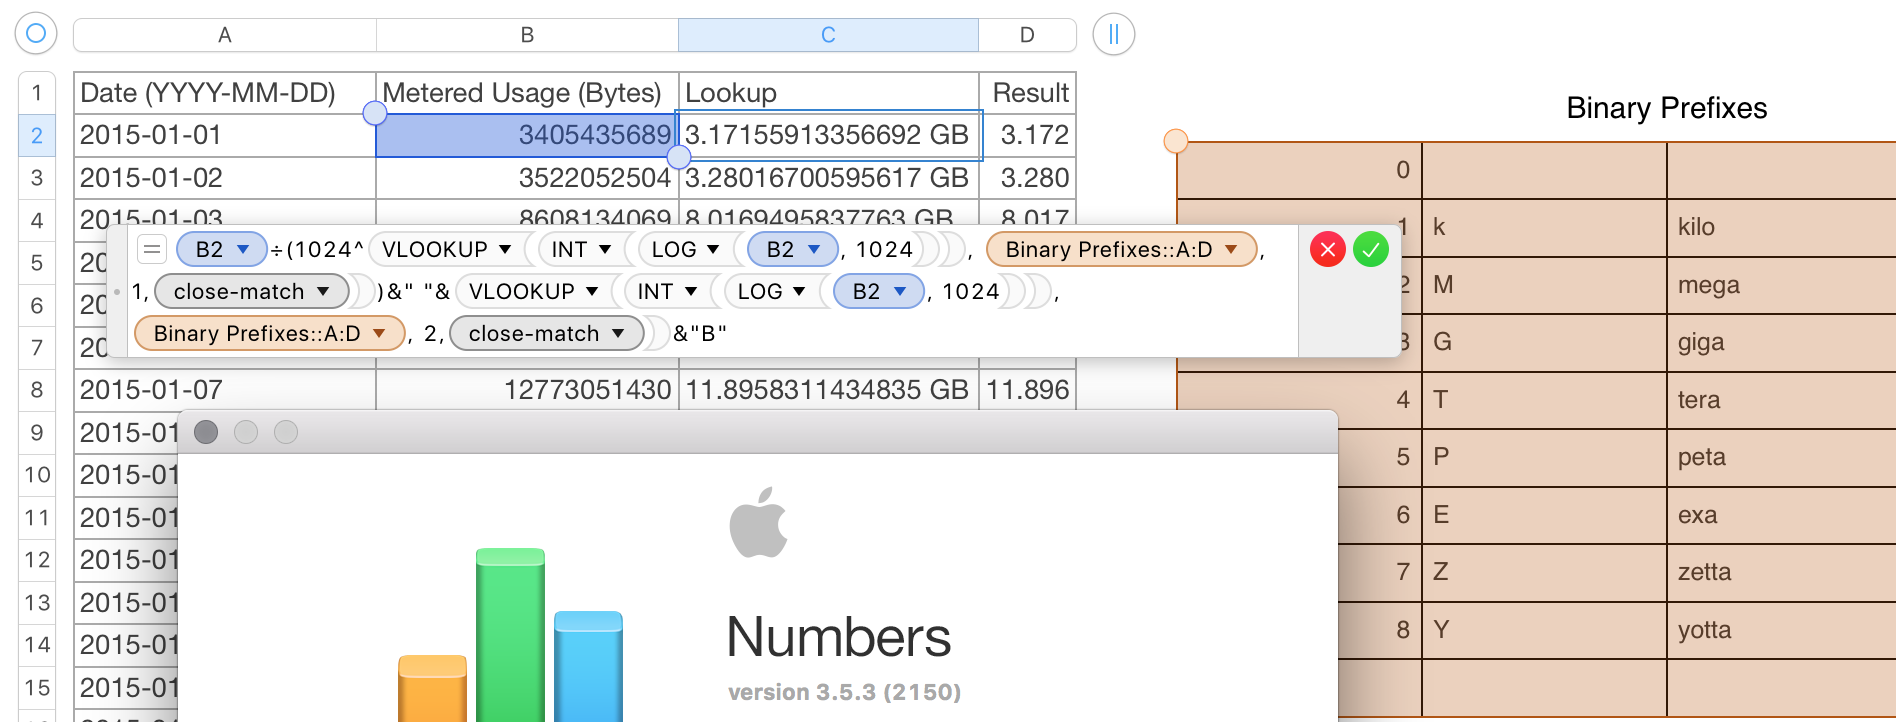
Task: Click the date cell 2015-01-07
Action: (x=225, y=390)
